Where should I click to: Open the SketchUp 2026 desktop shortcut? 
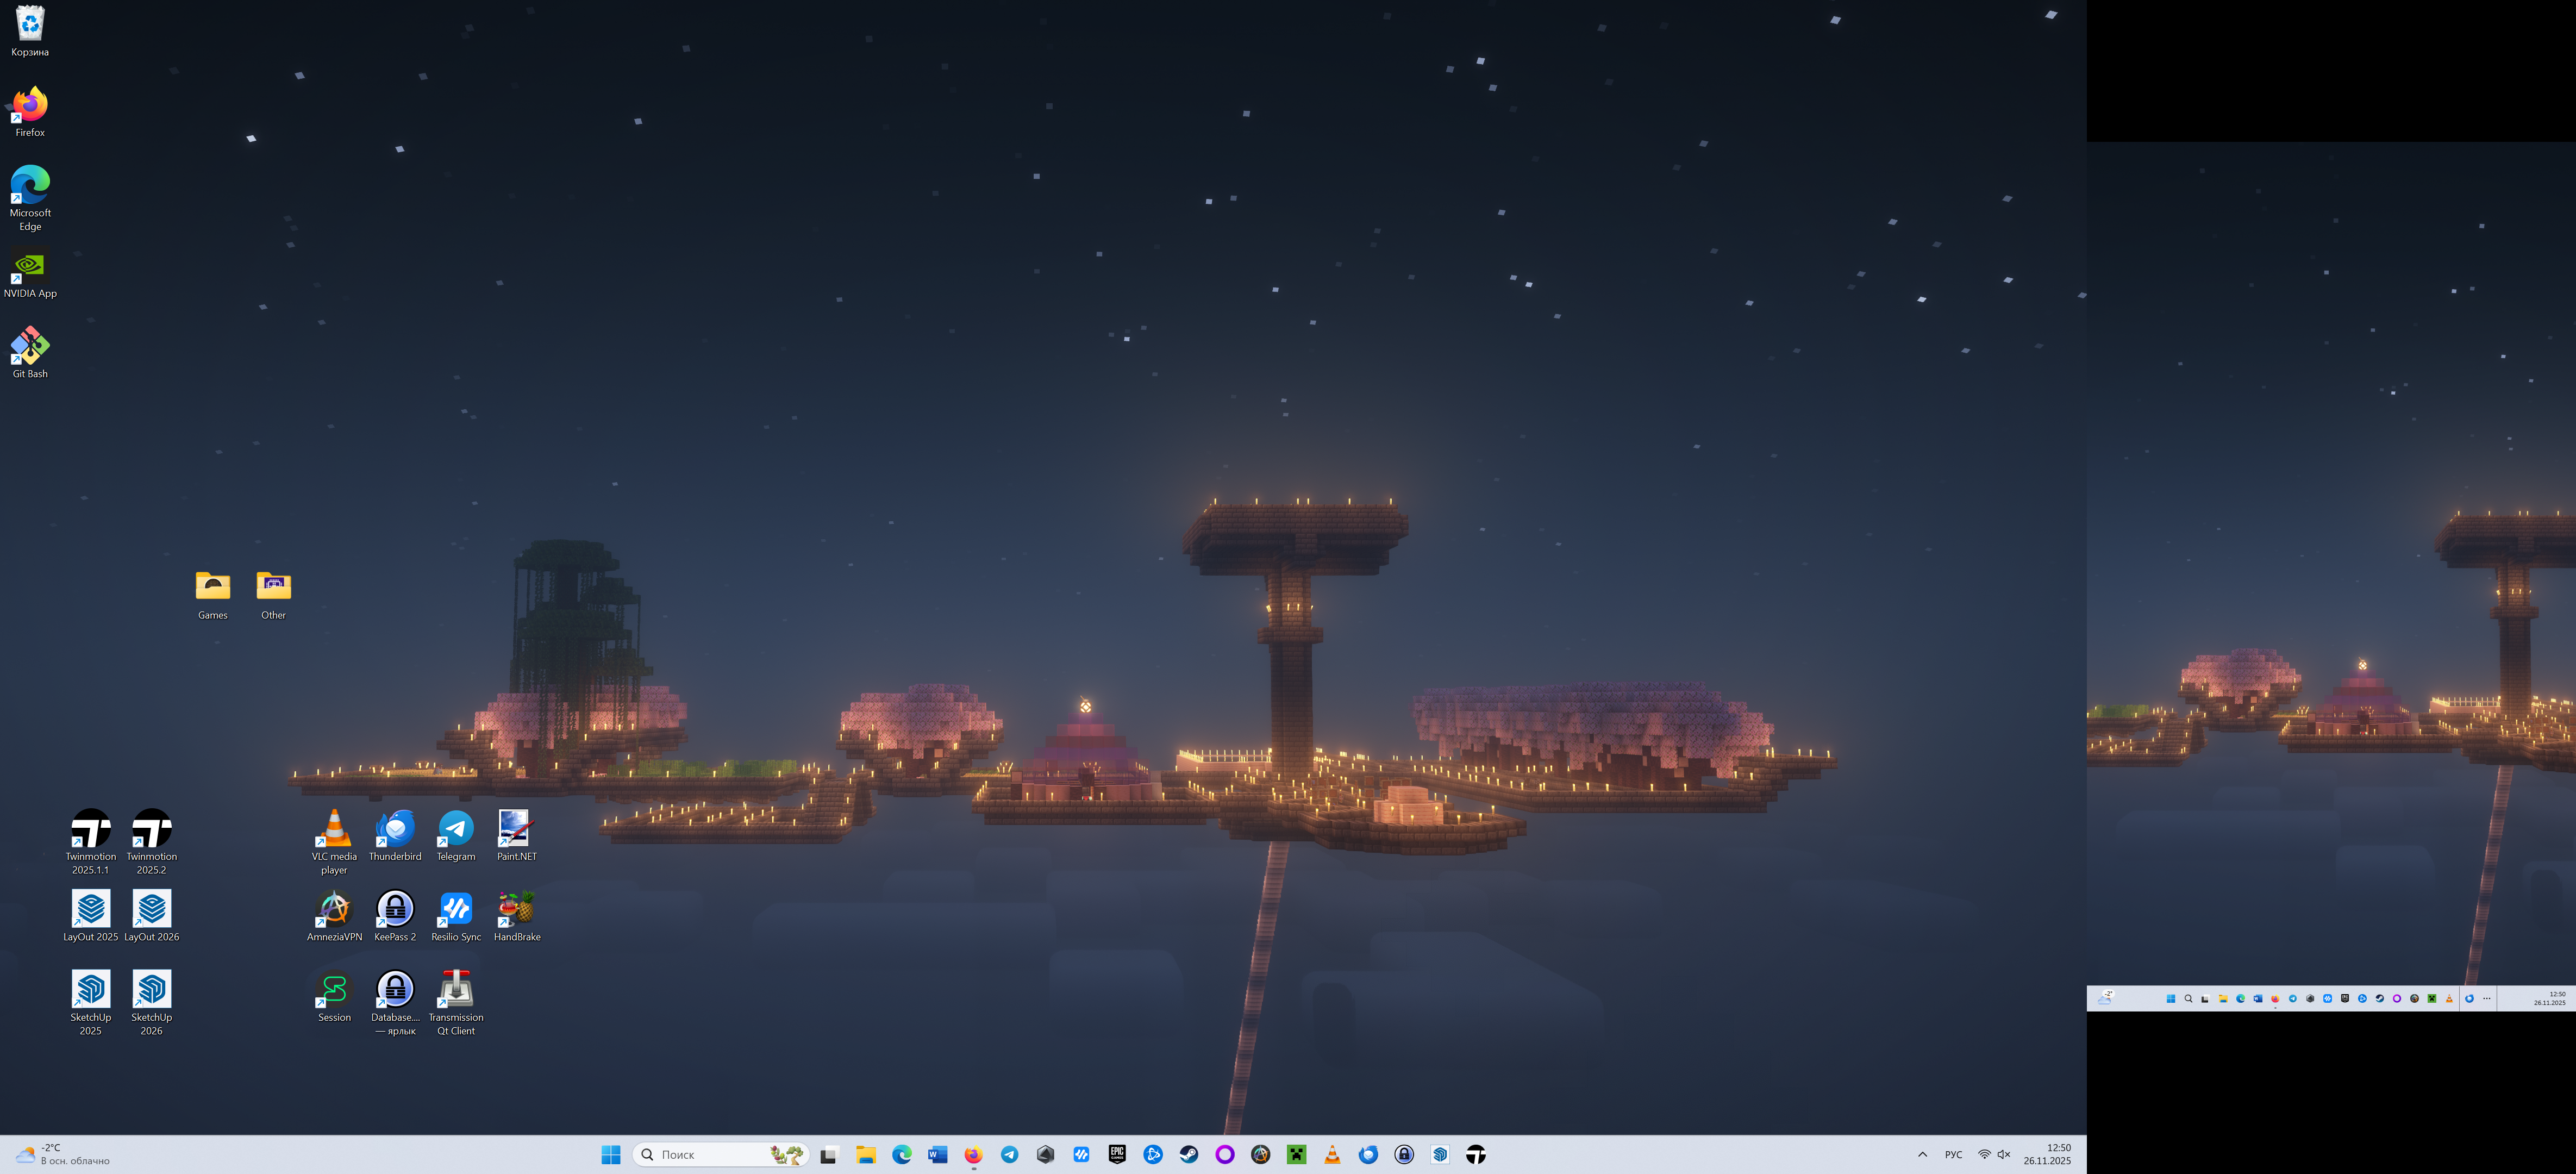pos(151,990)
